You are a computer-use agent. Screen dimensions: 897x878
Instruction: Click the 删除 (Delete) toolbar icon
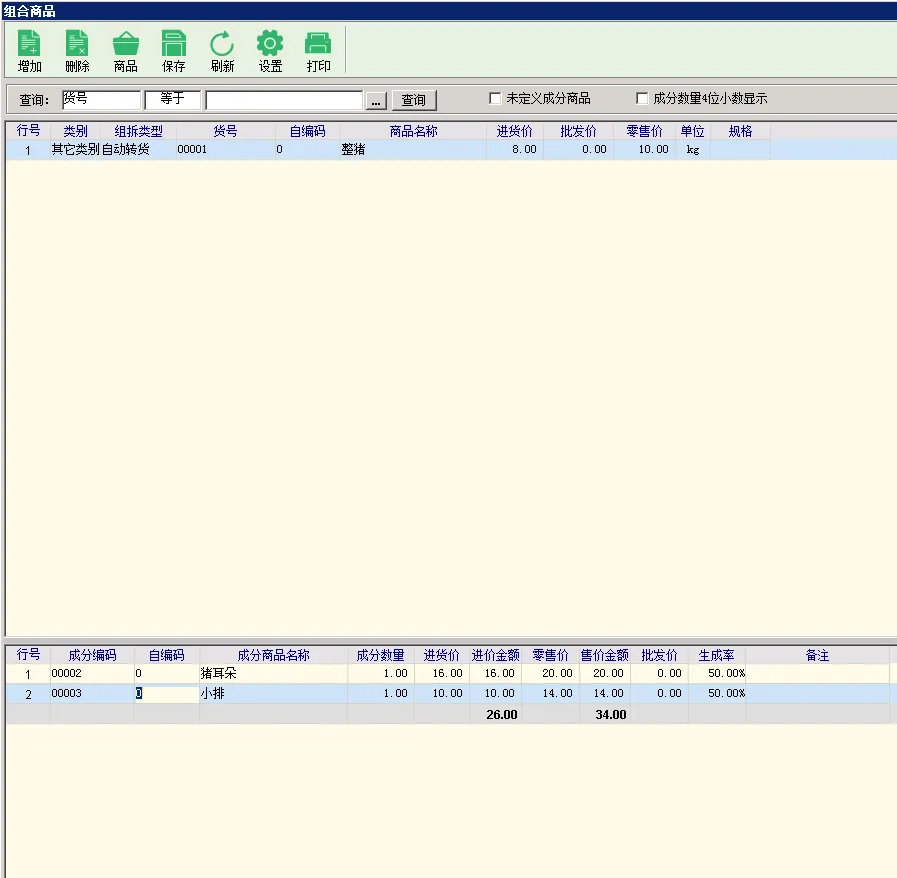point(77,51)
